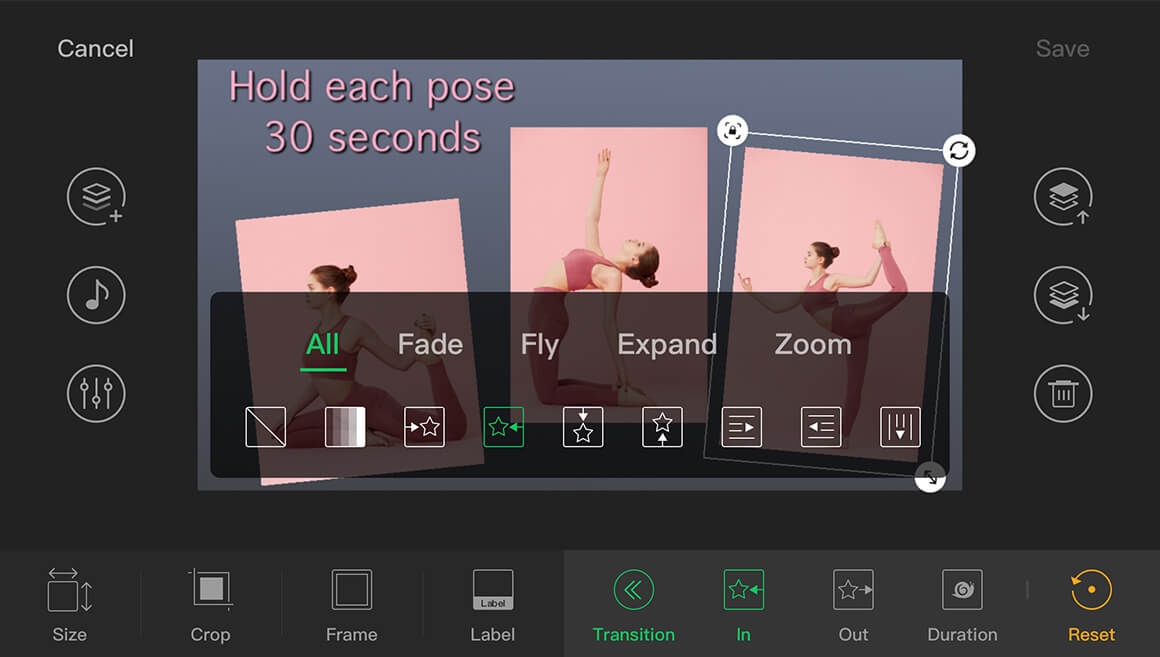The width and height of the screenshot is (1160, 657).
Task: Pick the fly in from top star transition
Action: 583,427
